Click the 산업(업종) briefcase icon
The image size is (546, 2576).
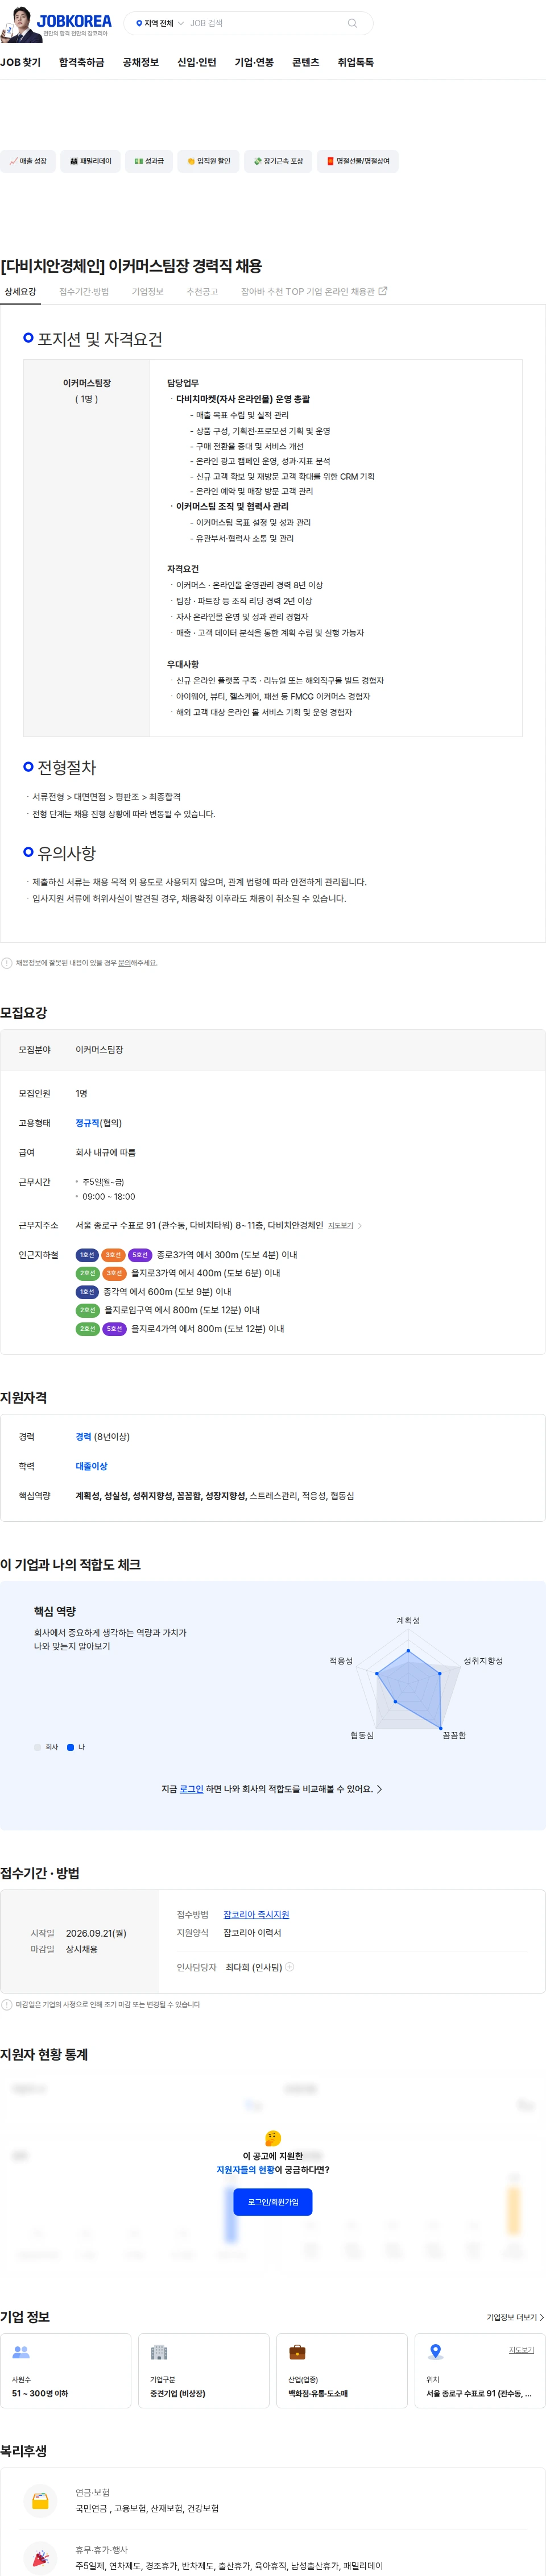297,2352
